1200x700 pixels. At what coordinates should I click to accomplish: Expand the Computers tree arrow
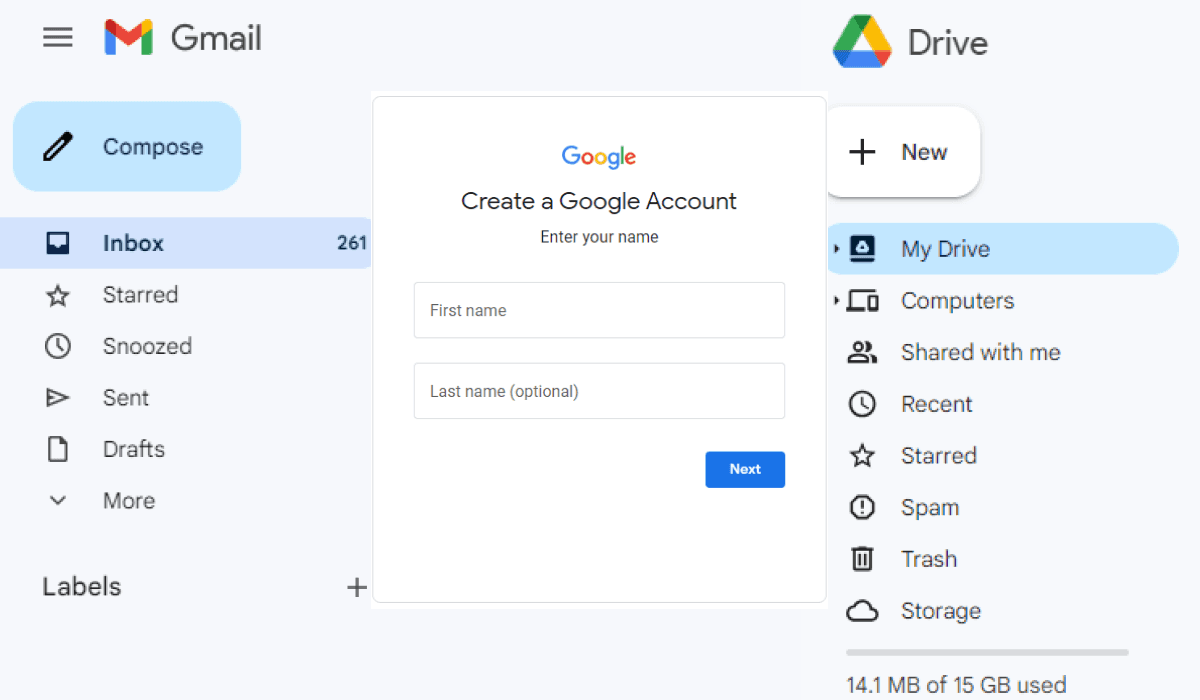(836, 301)
